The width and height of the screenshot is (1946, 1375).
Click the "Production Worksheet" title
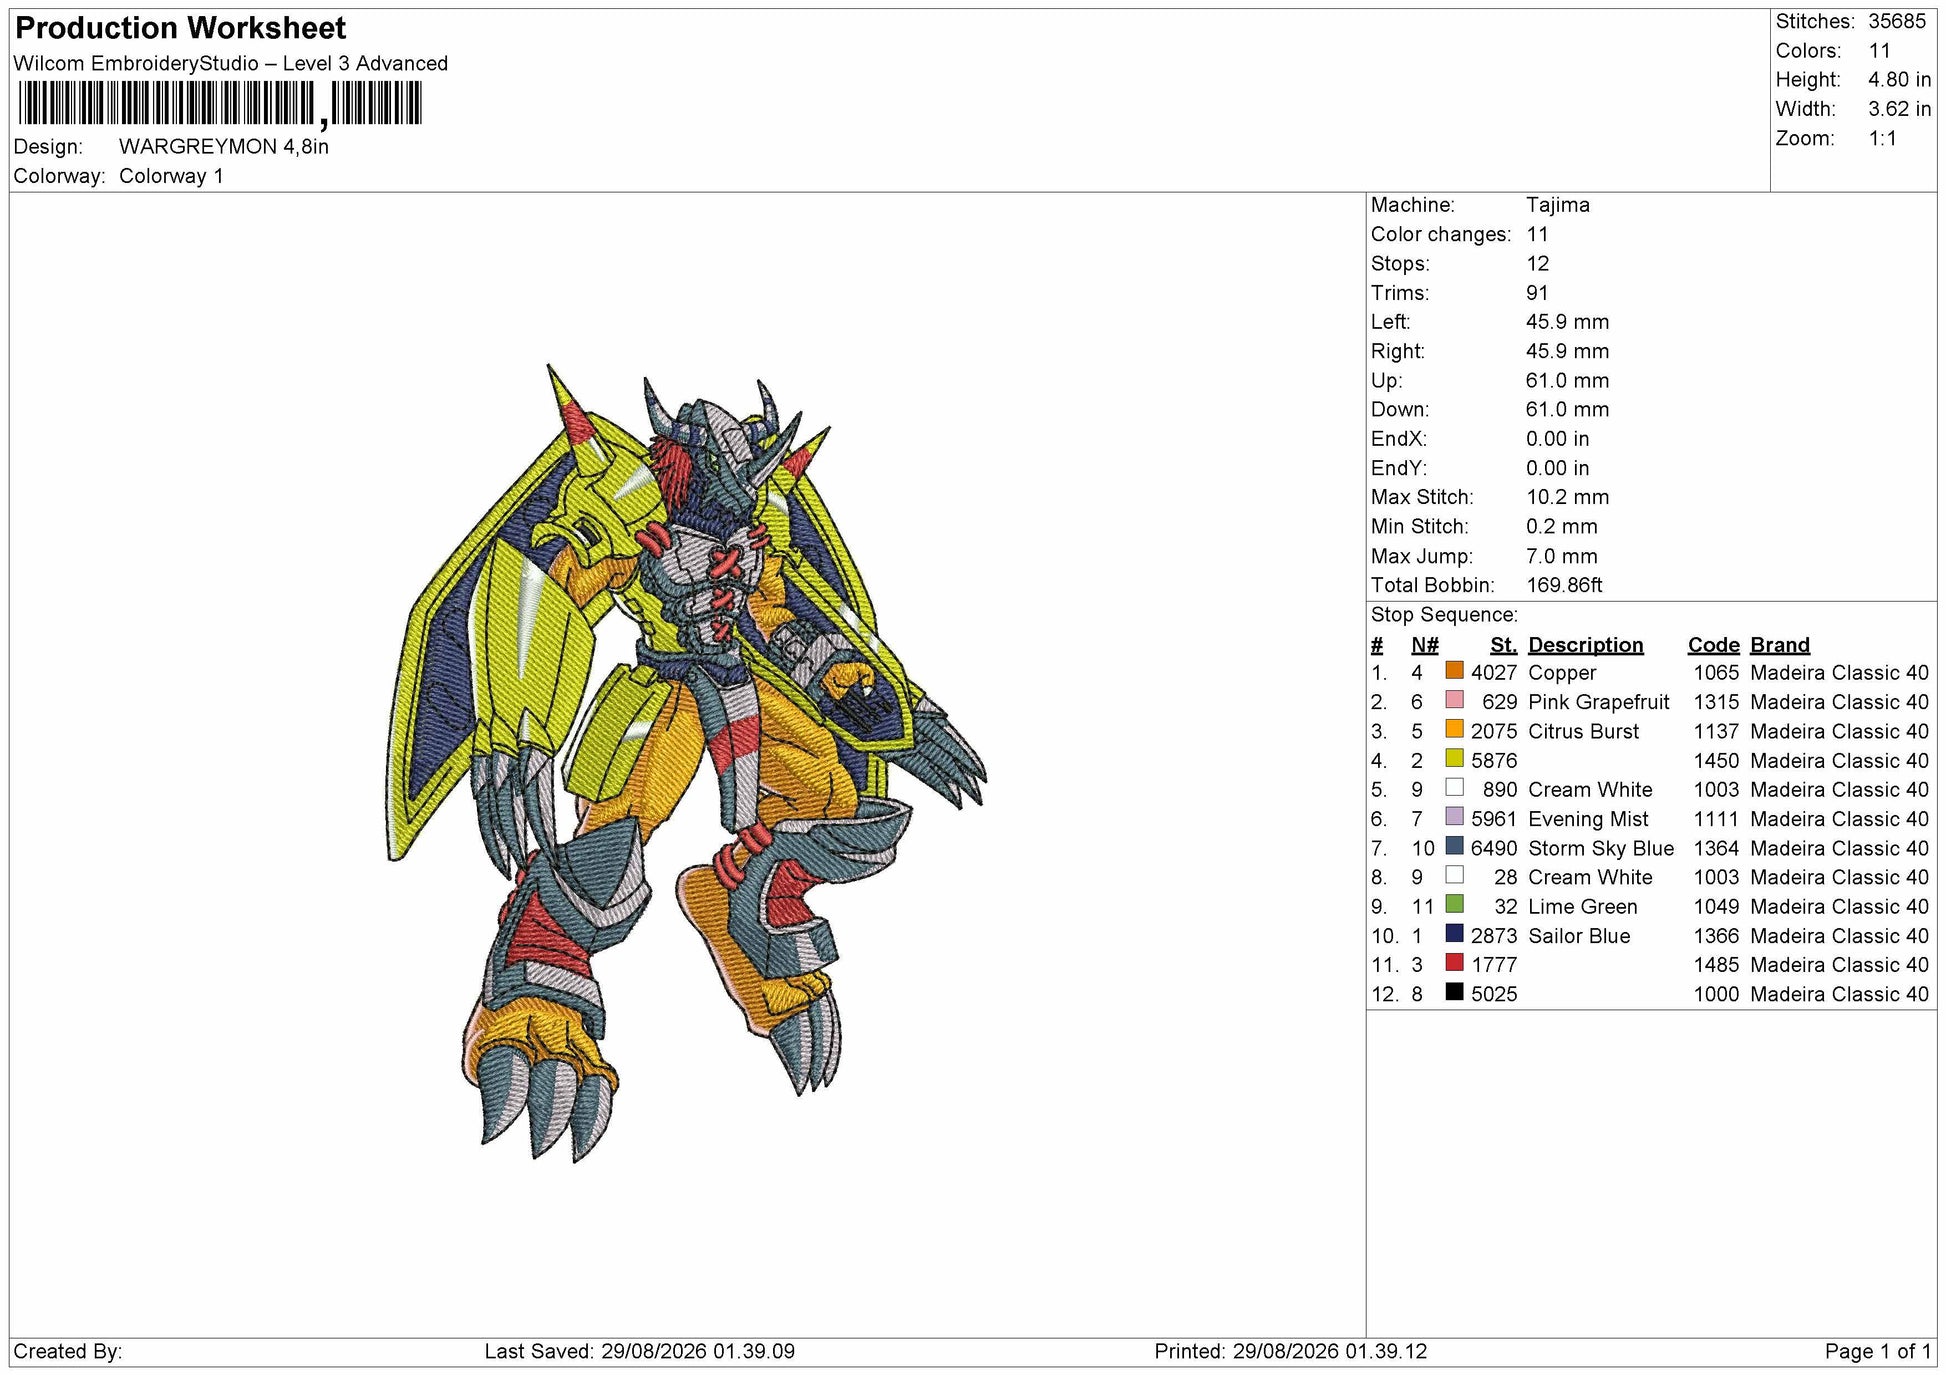[181, 28]
